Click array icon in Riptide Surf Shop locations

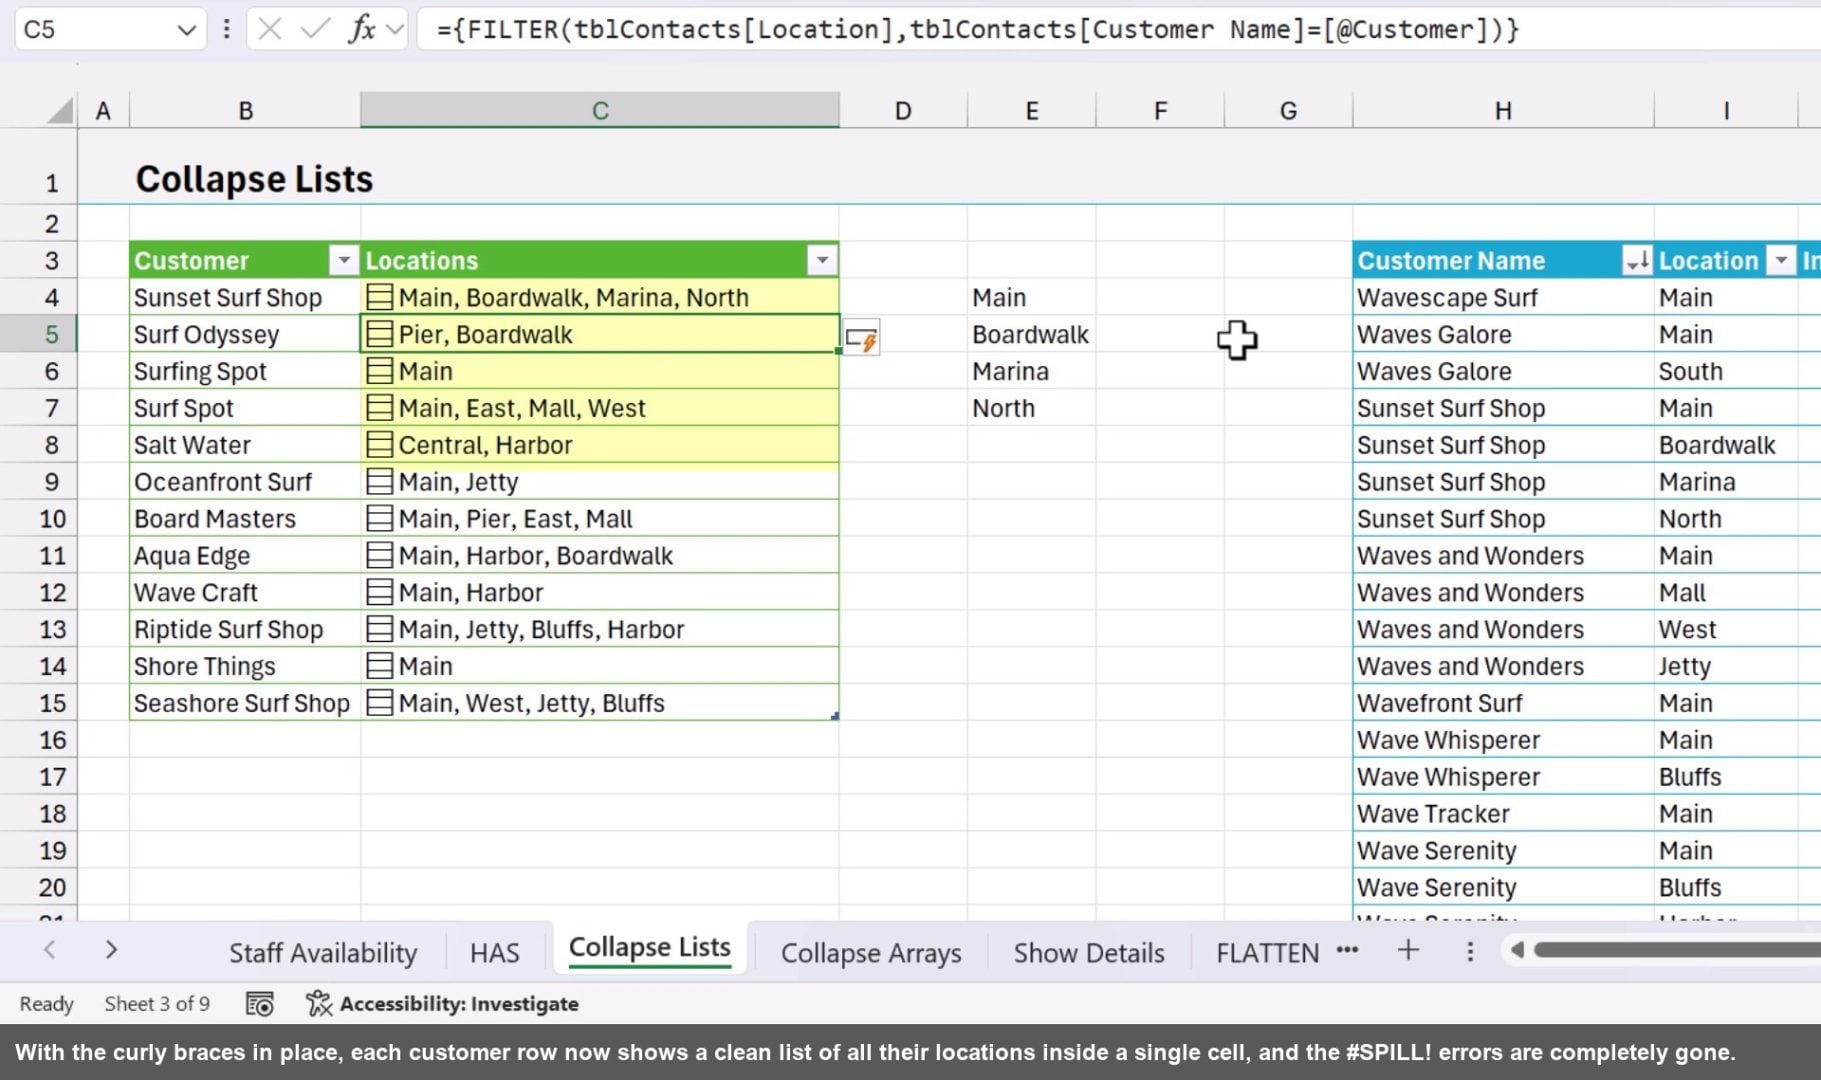click(x=379, y=629)
